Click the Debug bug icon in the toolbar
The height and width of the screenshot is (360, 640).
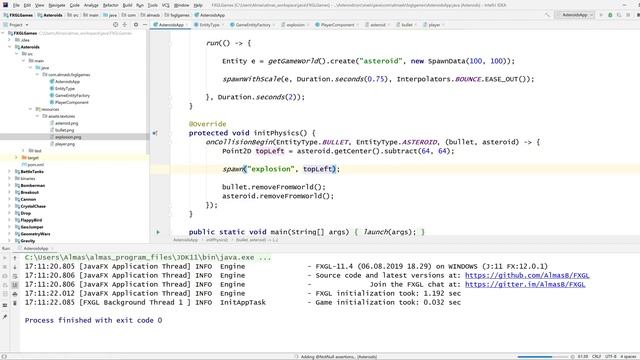[x=610, y=15]
